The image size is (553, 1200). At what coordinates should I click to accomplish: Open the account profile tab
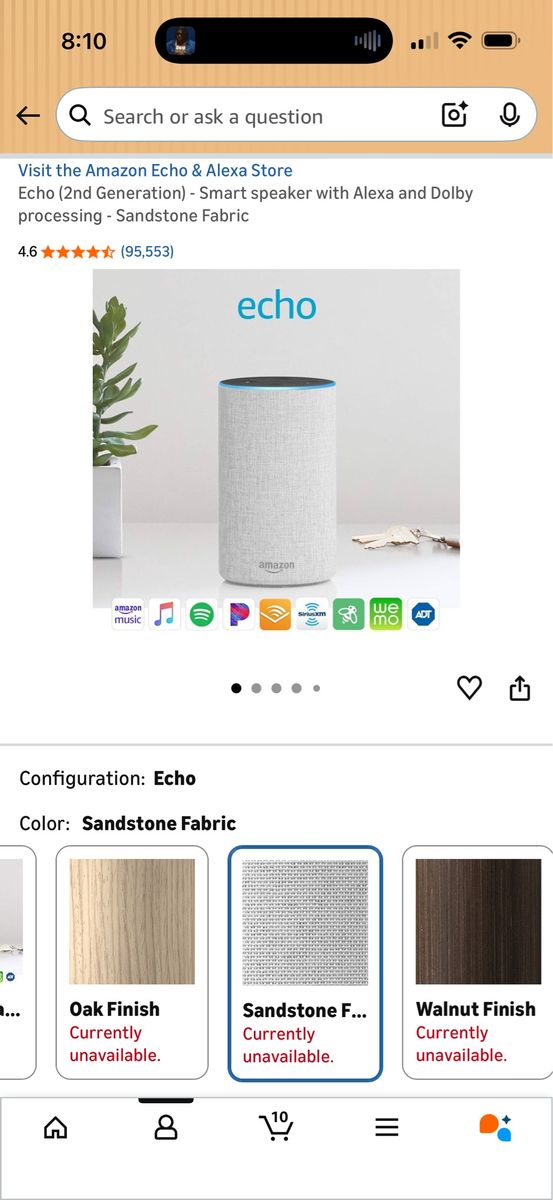tap(166, 1128)
